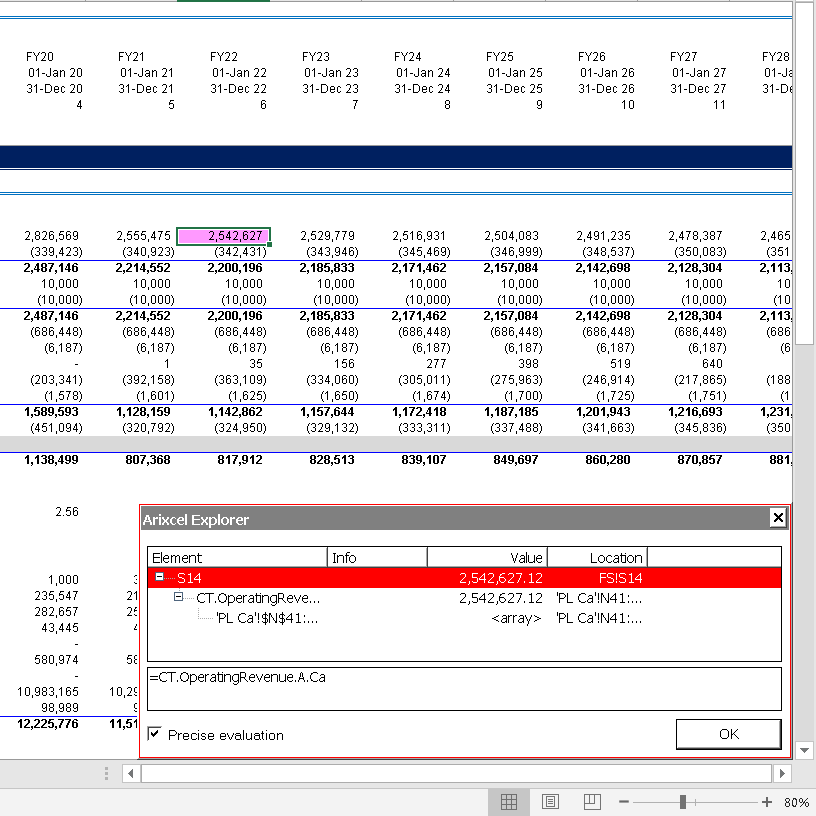Click the zoom in plus button
Image resolution: width=816 pixels, height=816 pixels.
(767, 802)
